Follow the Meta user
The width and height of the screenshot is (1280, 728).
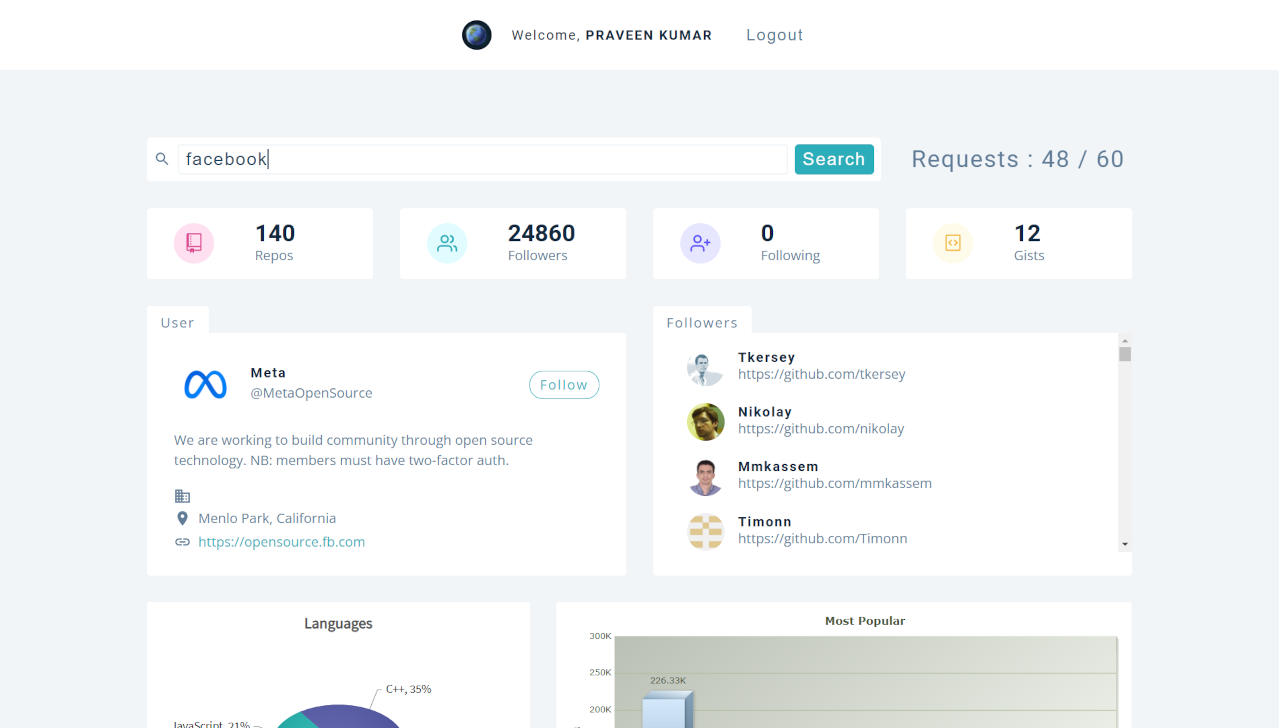click(564, 385)
